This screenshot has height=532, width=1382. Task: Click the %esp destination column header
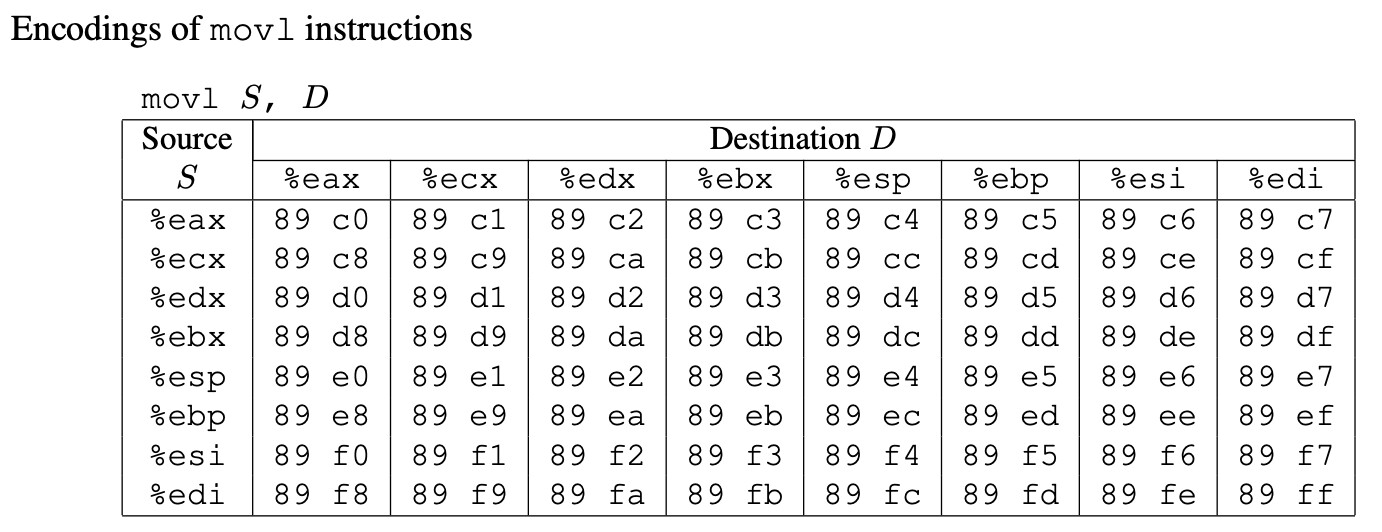click(x=872, y=180)
